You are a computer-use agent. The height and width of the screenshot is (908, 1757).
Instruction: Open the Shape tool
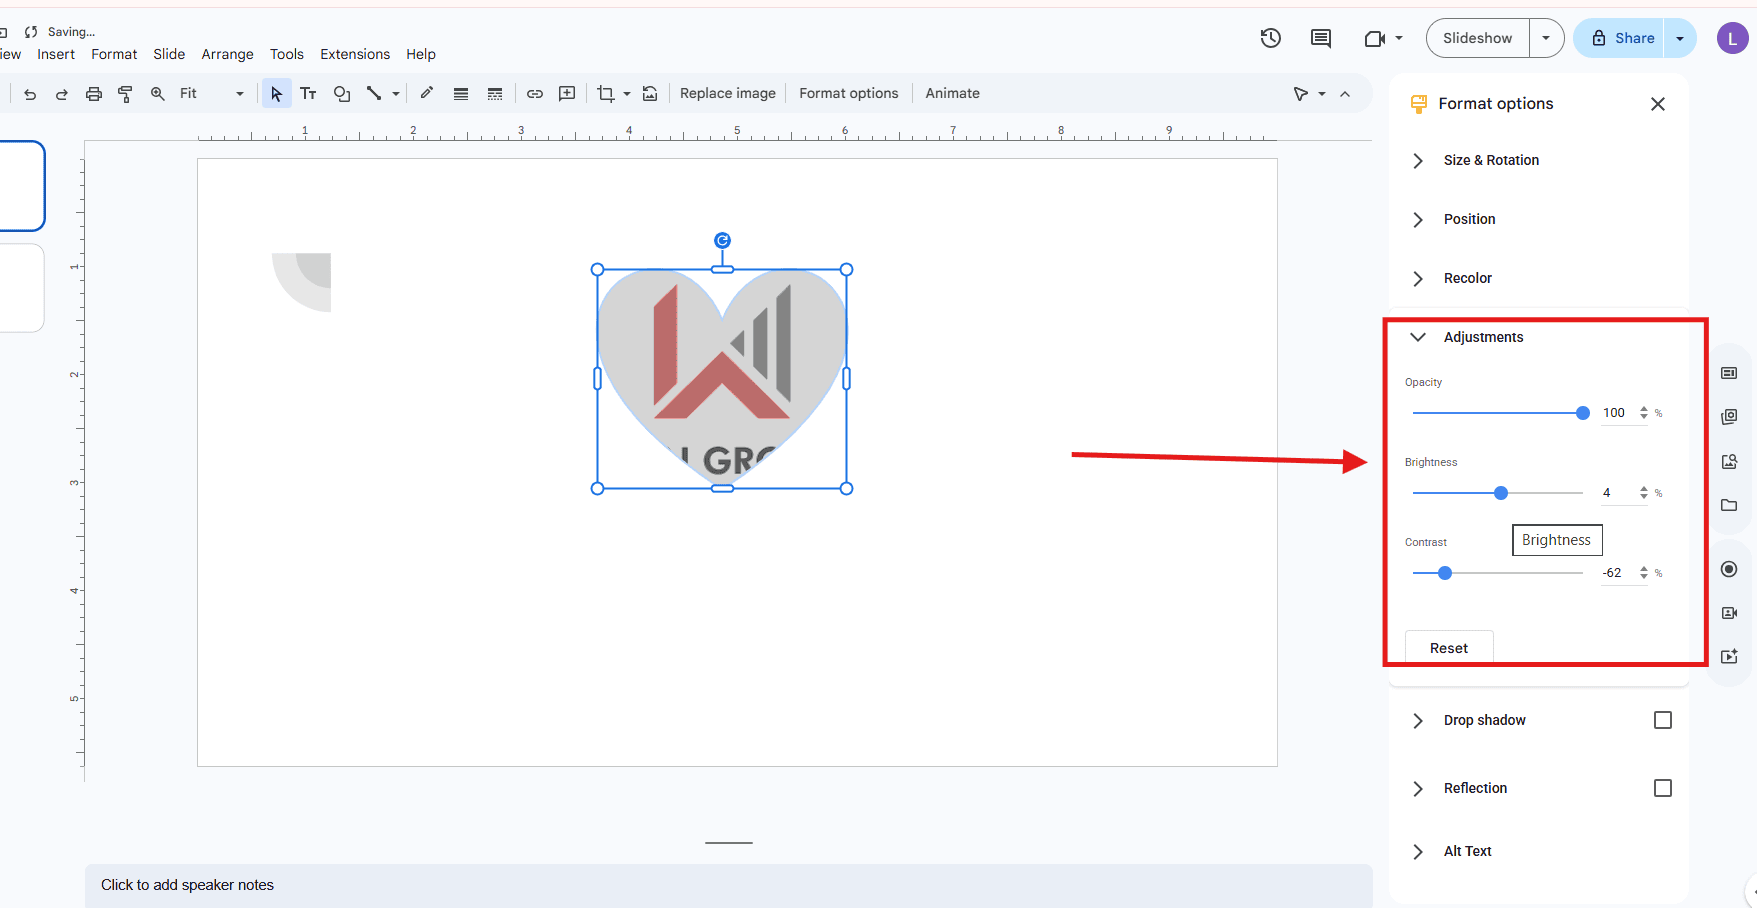[342, 94]
